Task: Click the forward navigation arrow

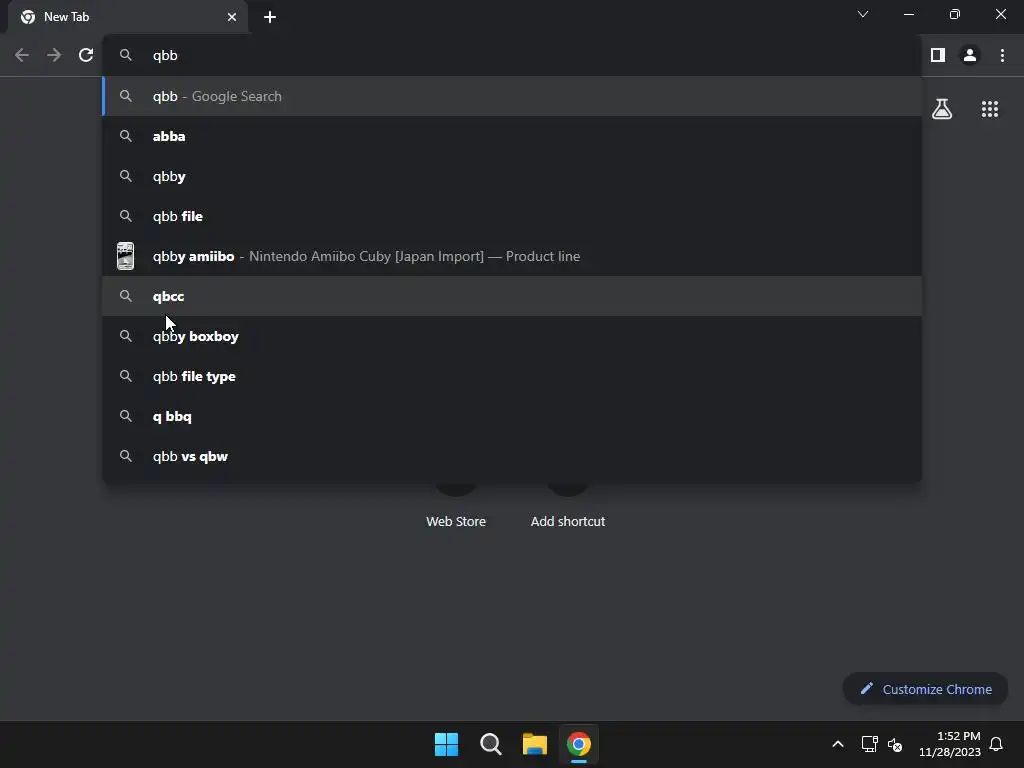Action: (54, 56)
